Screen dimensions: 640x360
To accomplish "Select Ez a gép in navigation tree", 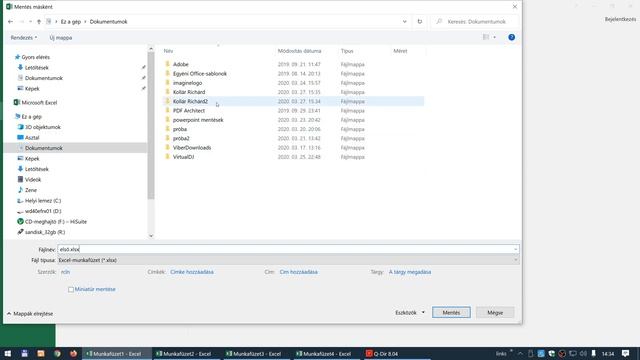I will (31, 117).
